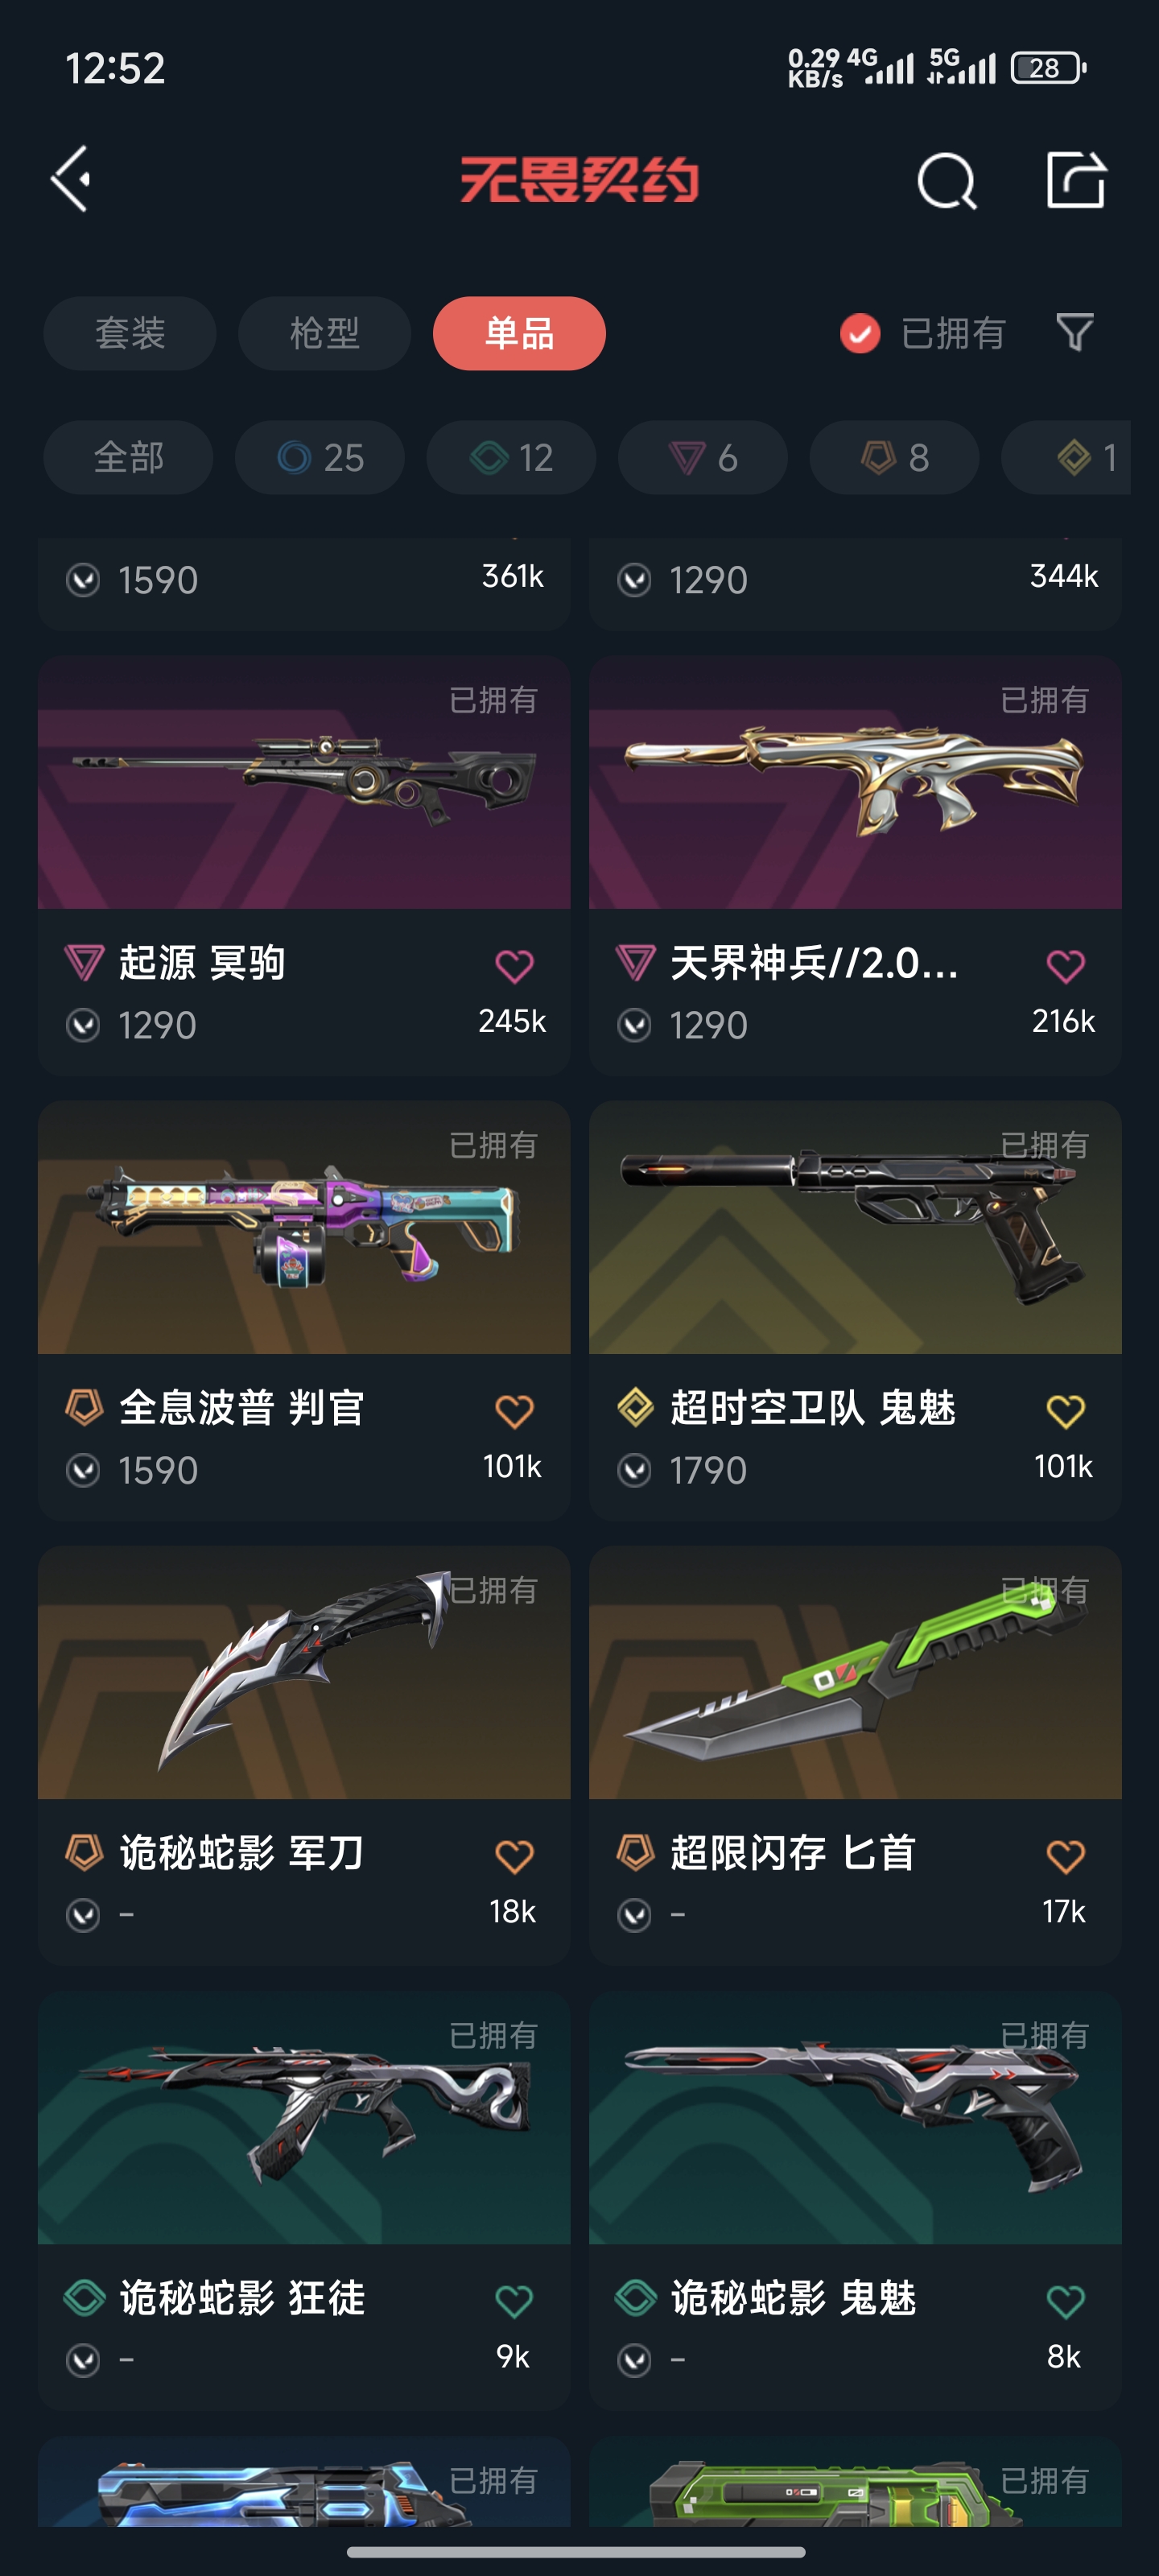Screen dimensions: 1159x2576
Task: Tap heart on 超限闪存 匕首
Action: pyautogui.click(x=1065, y=1855)
